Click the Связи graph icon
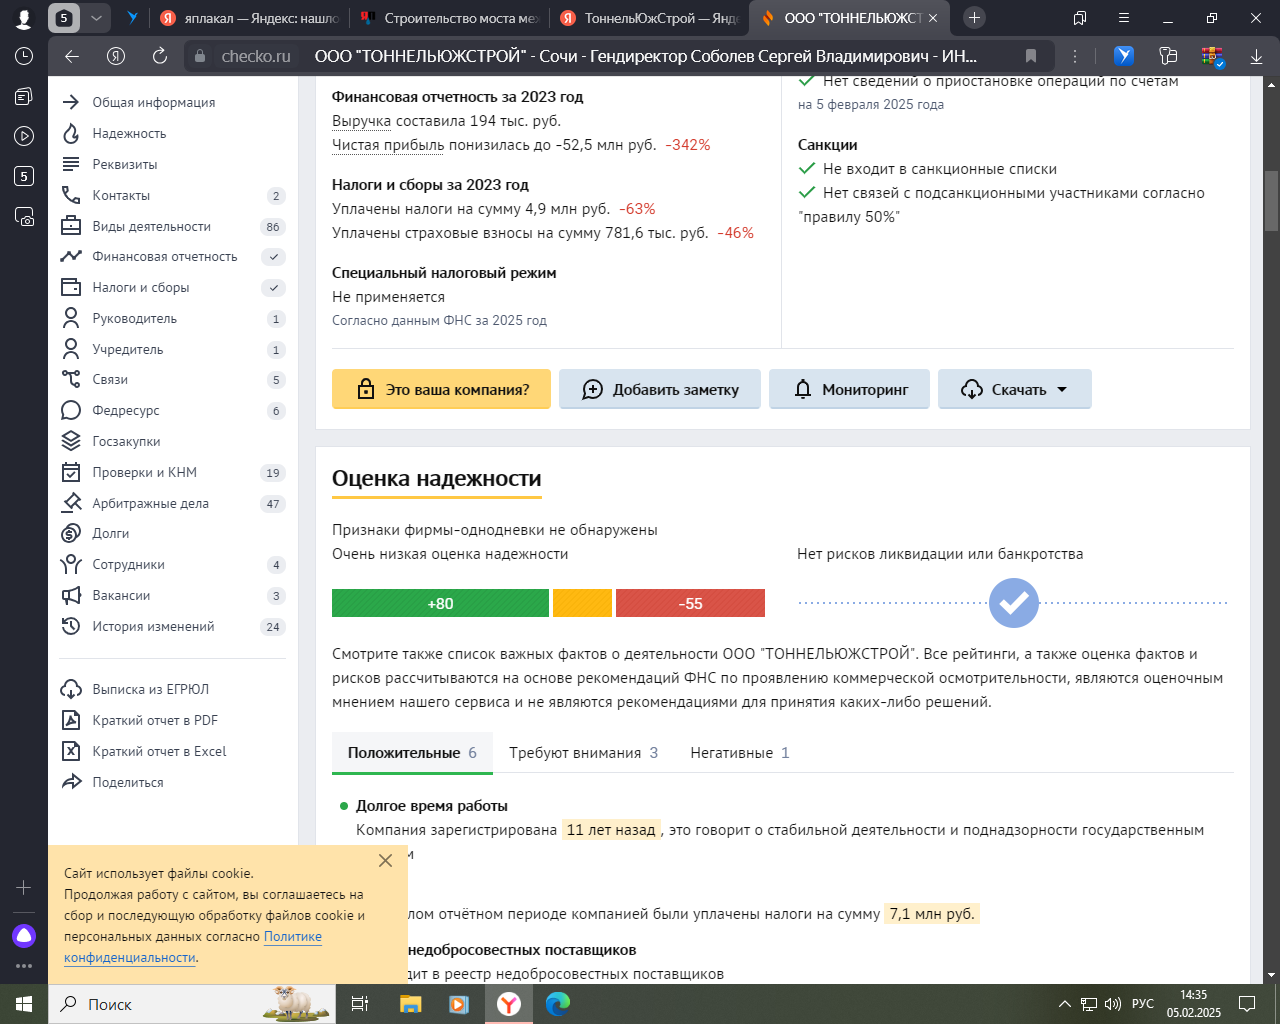The width and height of the screenshot is (1280, 1024). [71, 379]
